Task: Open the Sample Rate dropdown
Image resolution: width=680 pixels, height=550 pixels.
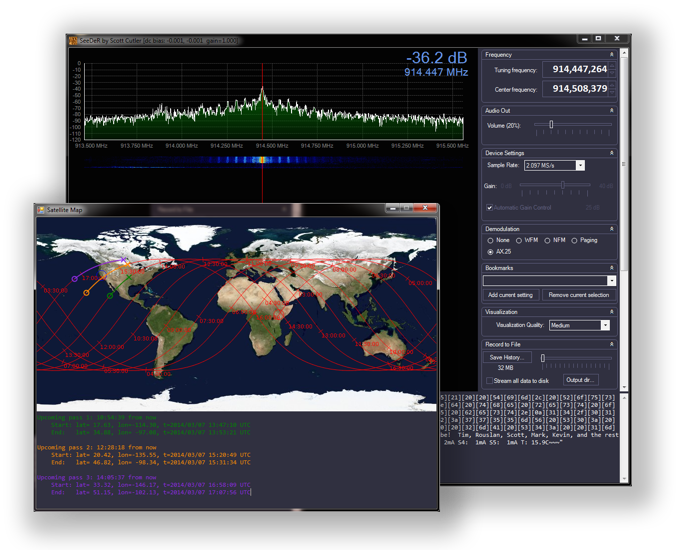Action: 580,165
